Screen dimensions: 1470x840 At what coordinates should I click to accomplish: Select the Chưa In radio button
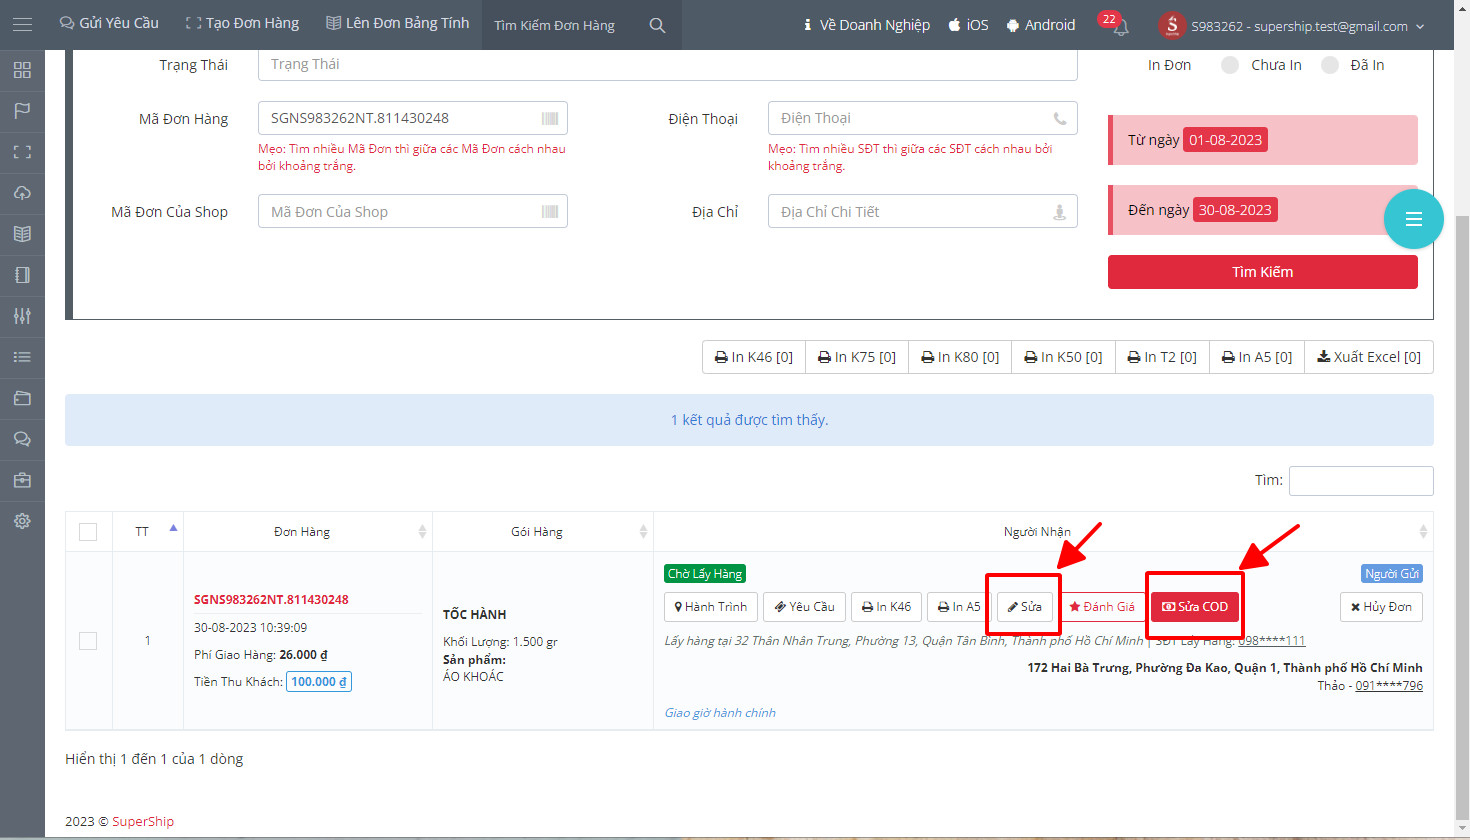(x=1230, y=65)
